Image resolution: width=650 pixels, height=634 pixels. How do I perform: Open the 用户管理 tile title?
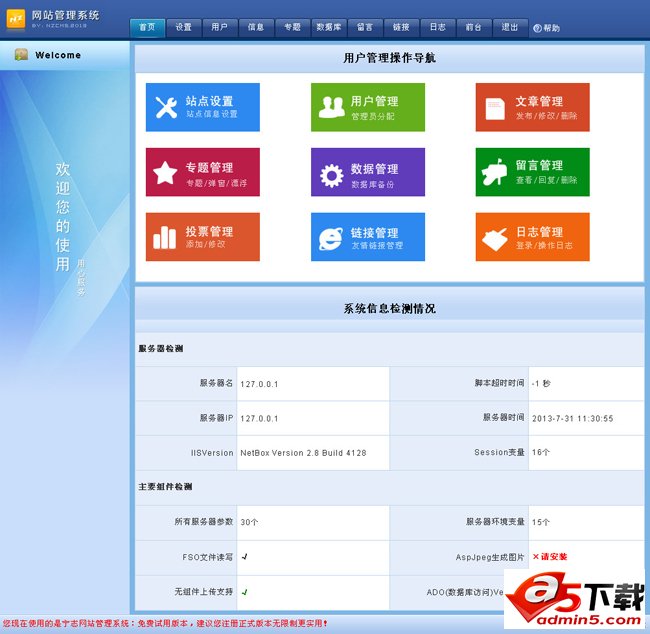374,101
